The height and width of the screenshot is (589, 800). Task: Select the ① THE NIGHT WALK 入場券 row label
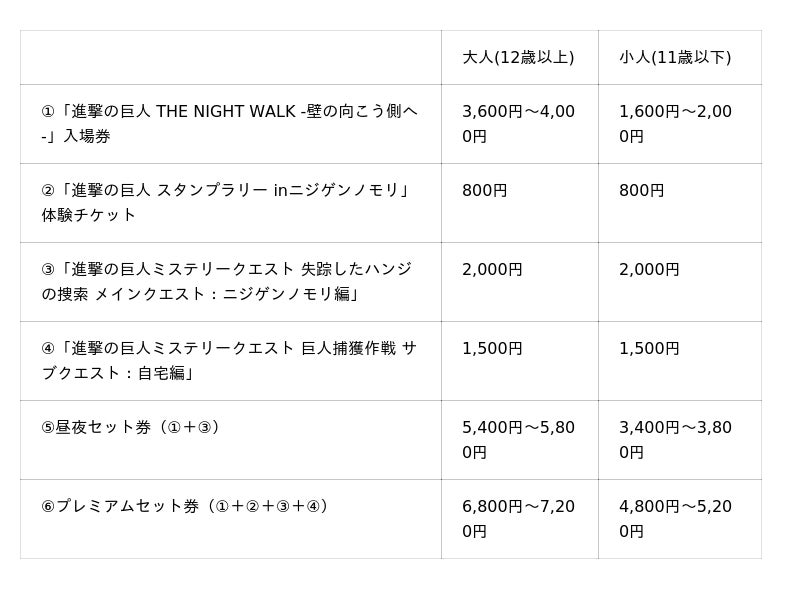pos(230,123)
